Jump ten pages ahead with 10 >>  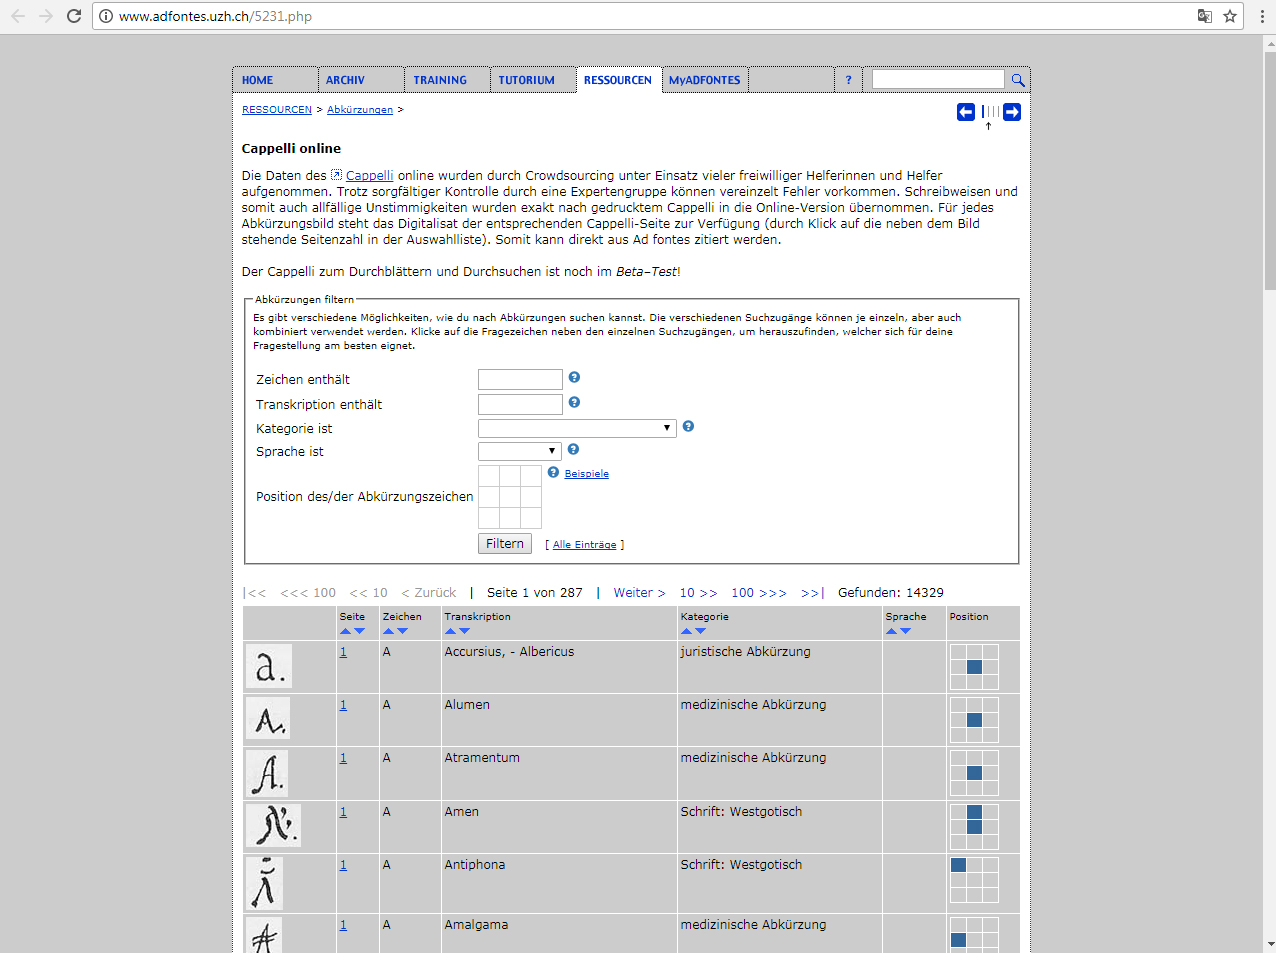698,593
